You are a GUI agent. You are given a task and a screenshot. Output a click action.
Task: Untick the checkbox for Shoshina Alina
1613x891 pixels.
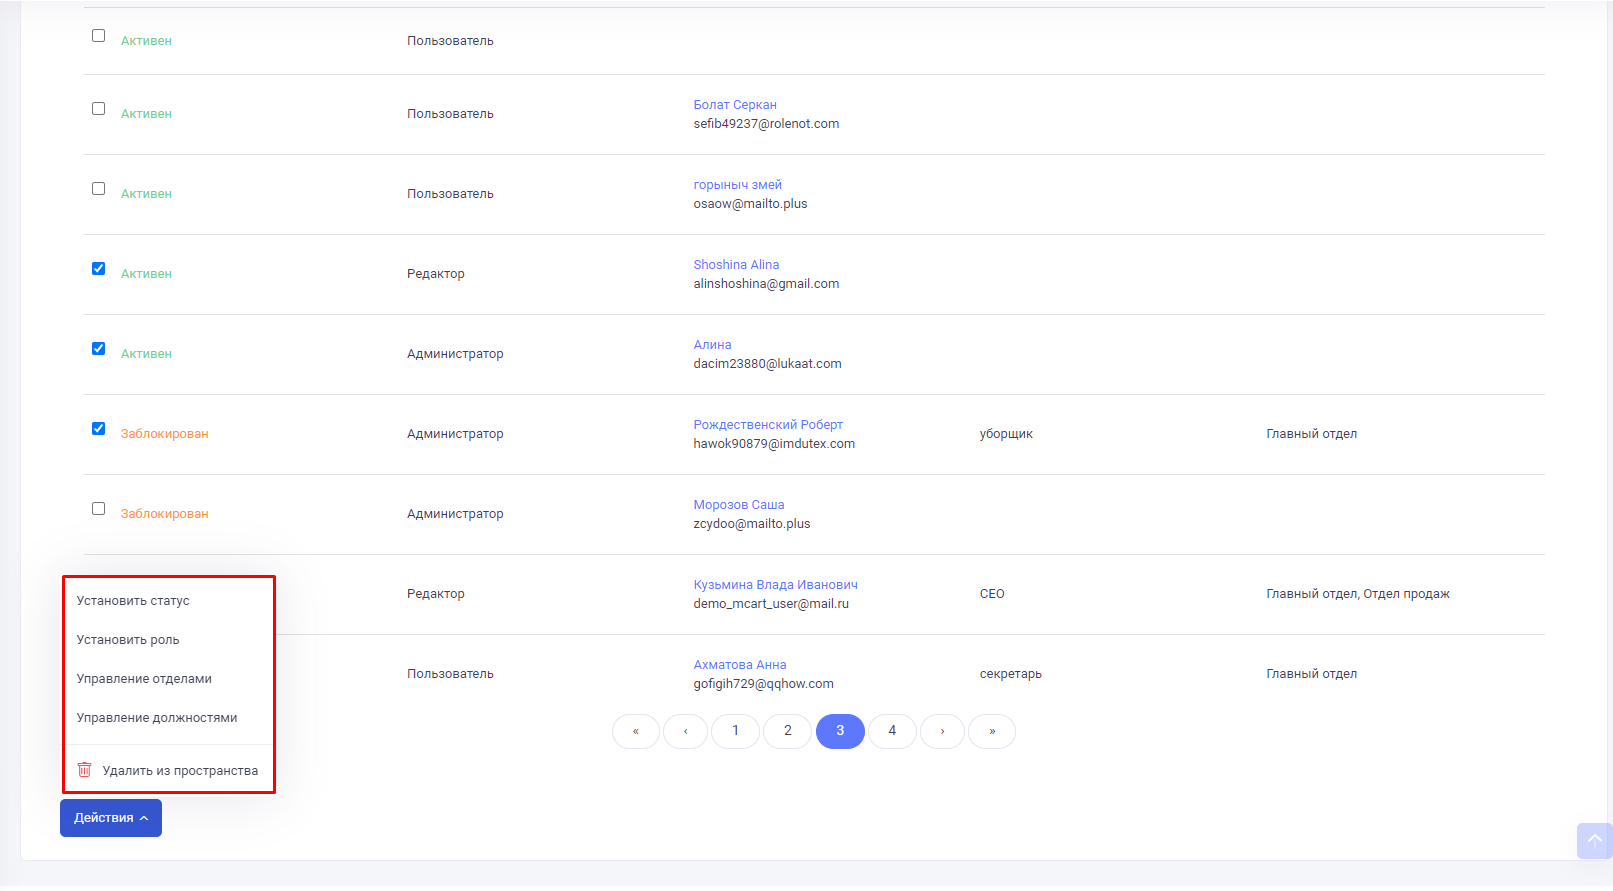click(x=98, y=268)
